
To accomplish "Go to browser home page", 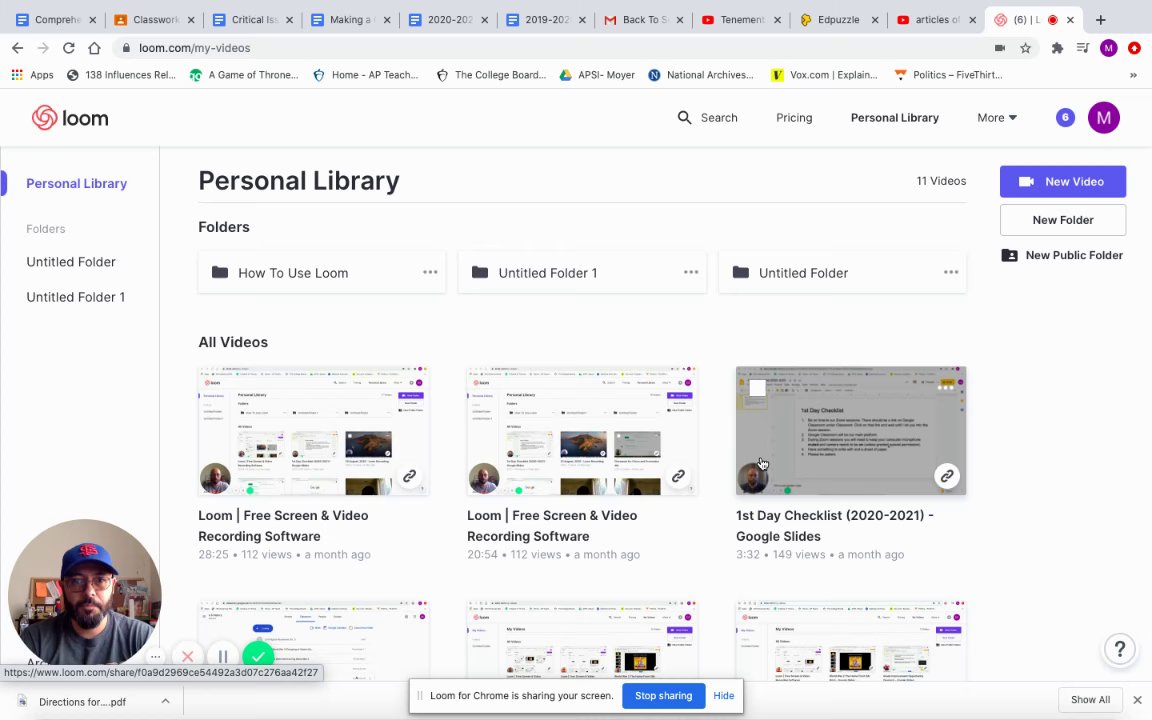I will coord(94,48).
